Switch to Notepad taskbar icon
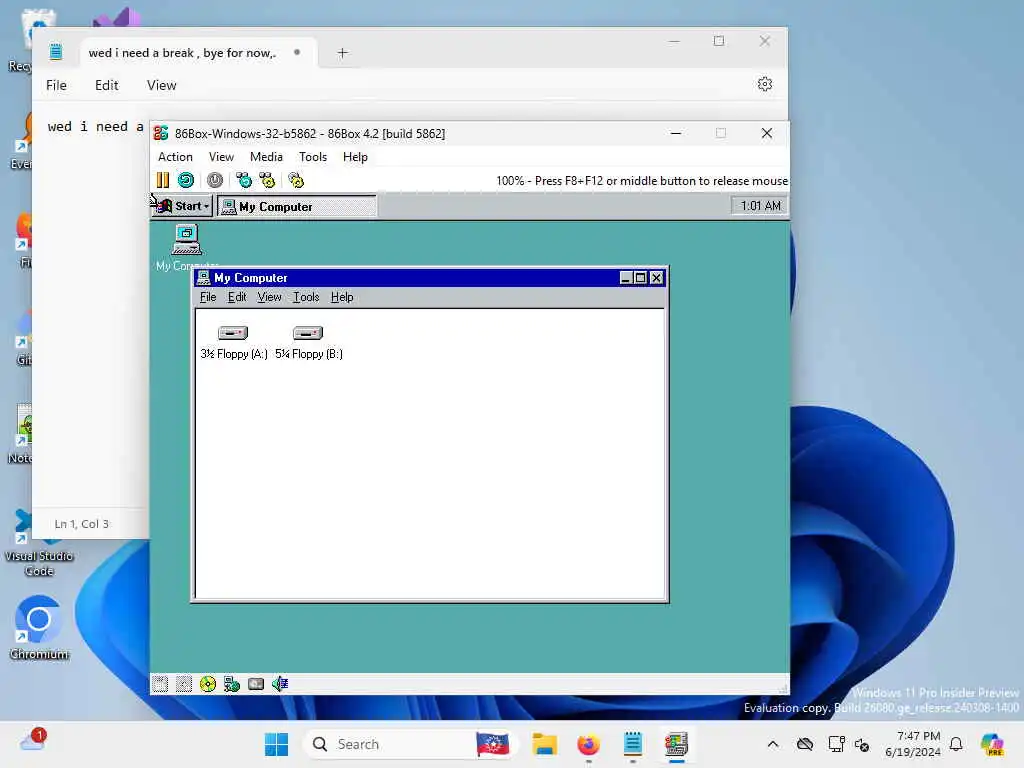 pos(633,744)
